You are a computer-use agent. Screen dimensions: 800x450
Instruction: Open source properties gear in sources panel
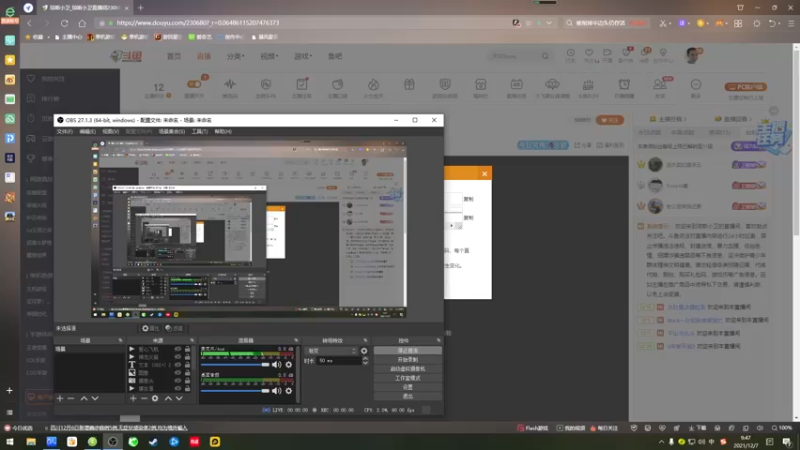[155, 398]
